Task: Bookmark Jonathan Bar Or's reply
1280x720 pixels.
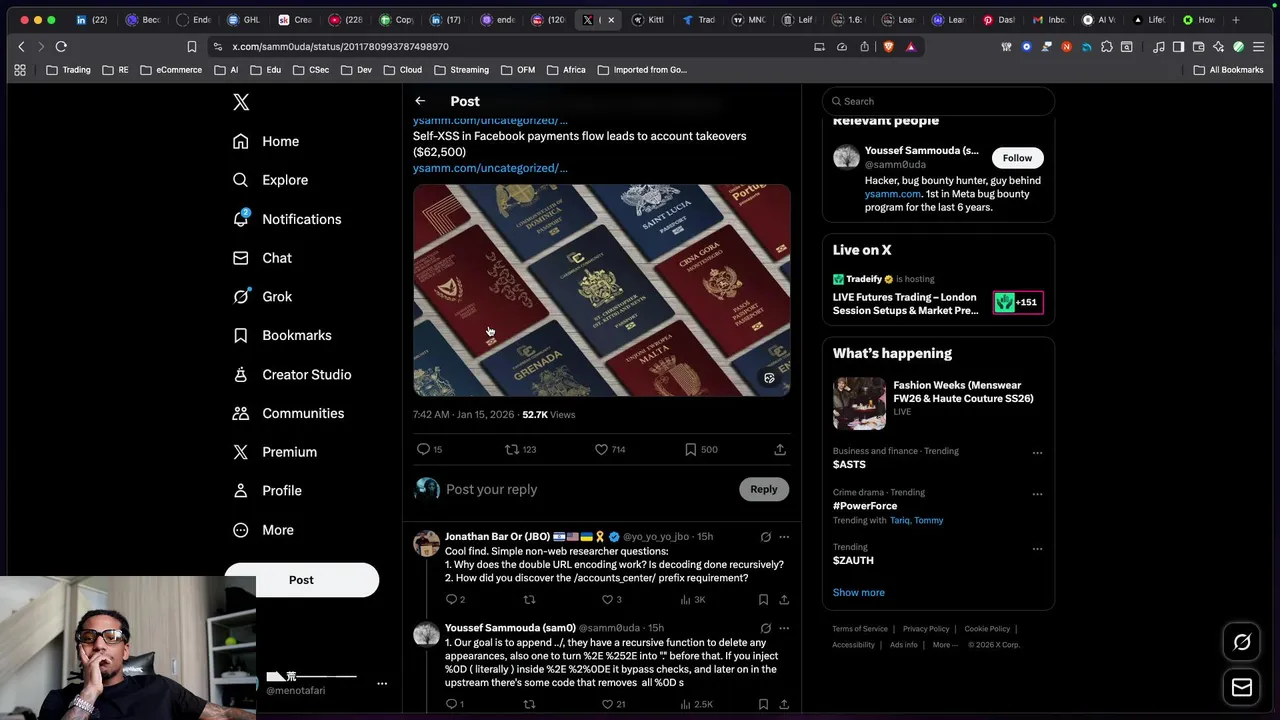Action: [x=763, y=599]
